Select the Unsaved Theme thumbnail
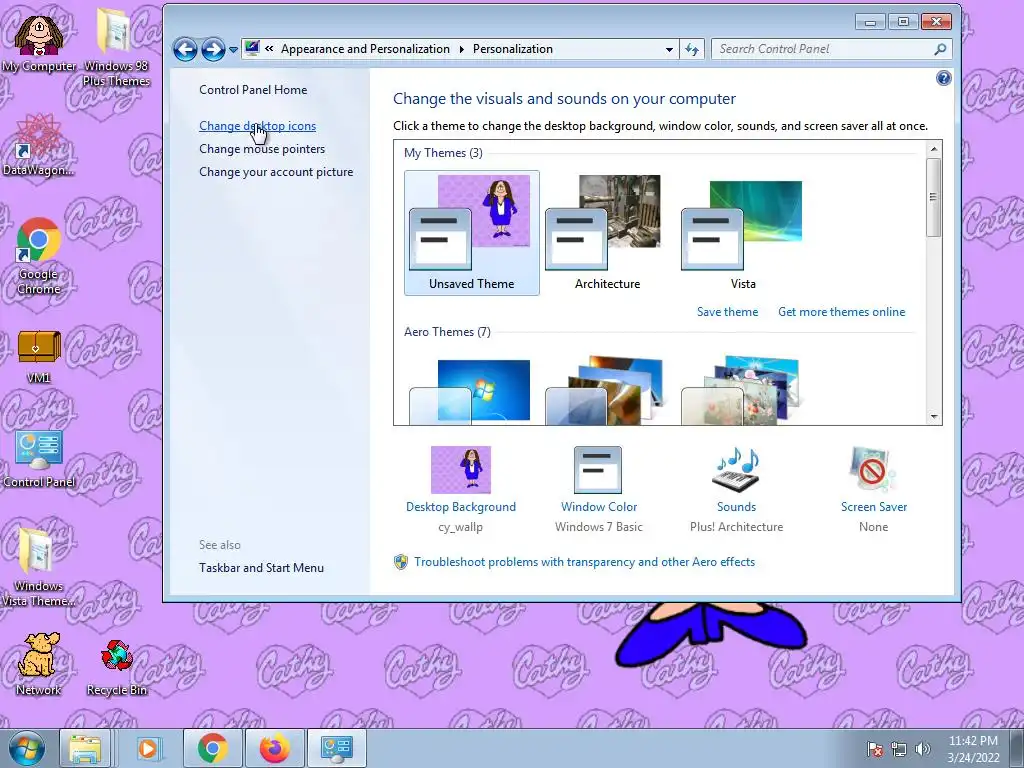The height and width of the screenshot is (768, 1024). click(472, 232)
